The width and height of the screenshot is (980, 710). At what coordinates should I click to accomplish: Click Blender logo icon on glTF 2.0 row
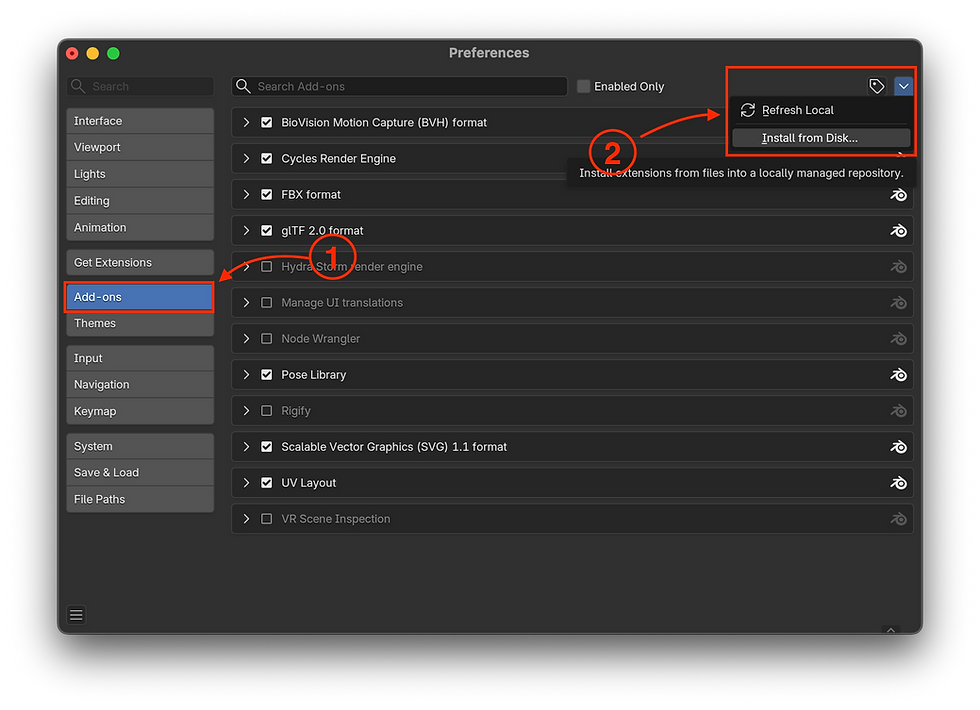tap(898, 231)
